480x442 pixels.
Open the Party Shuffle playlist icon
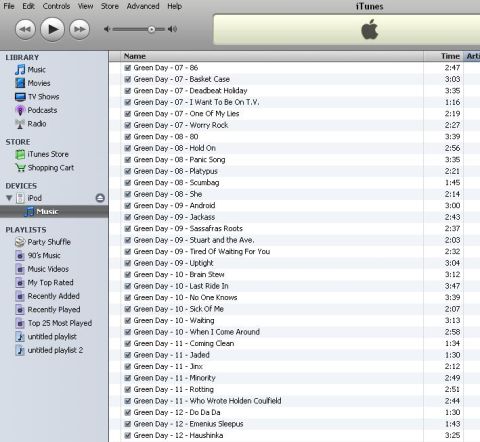[x=20, y=242]
